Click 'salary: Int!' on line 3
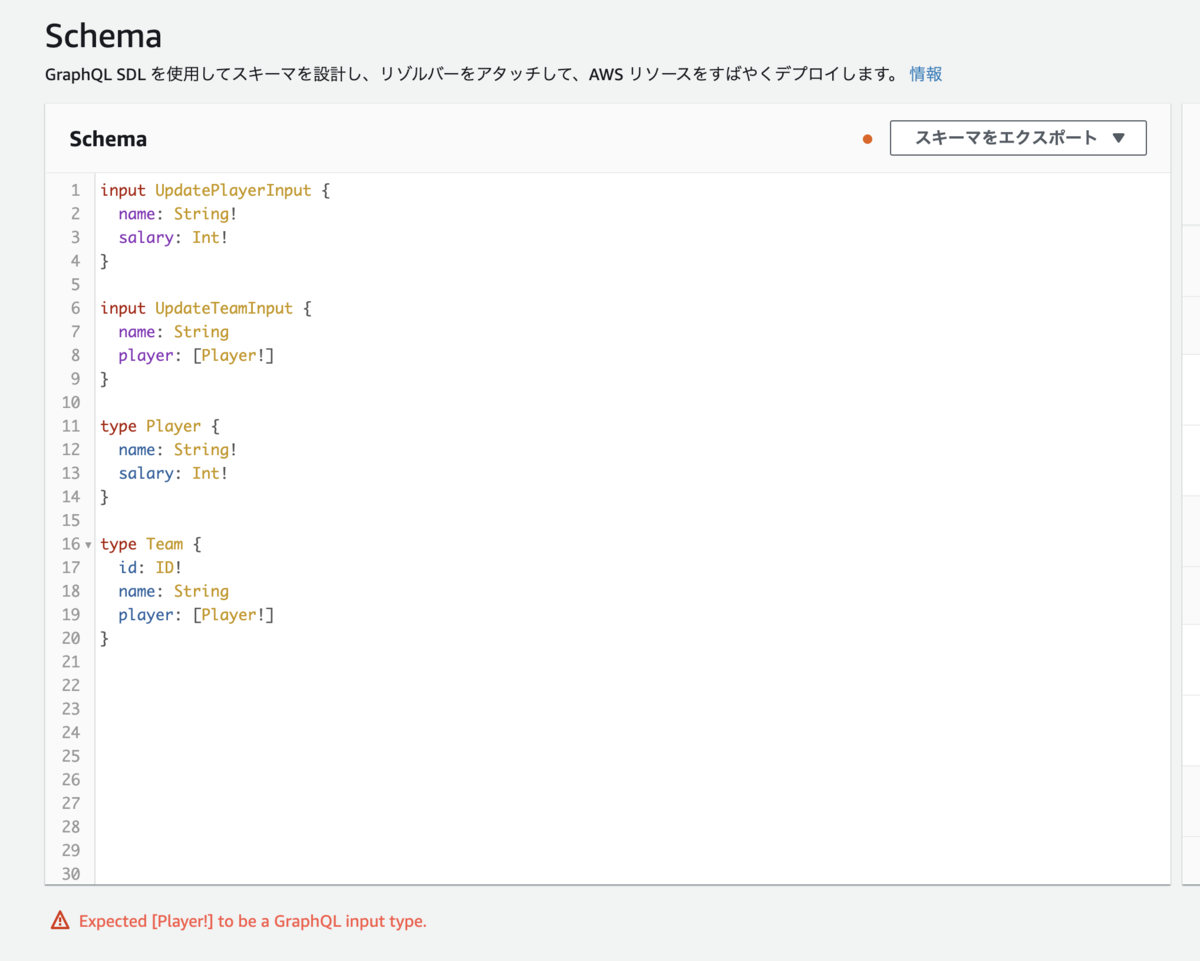Screen dimensions: 1200x961 point(173,237)
